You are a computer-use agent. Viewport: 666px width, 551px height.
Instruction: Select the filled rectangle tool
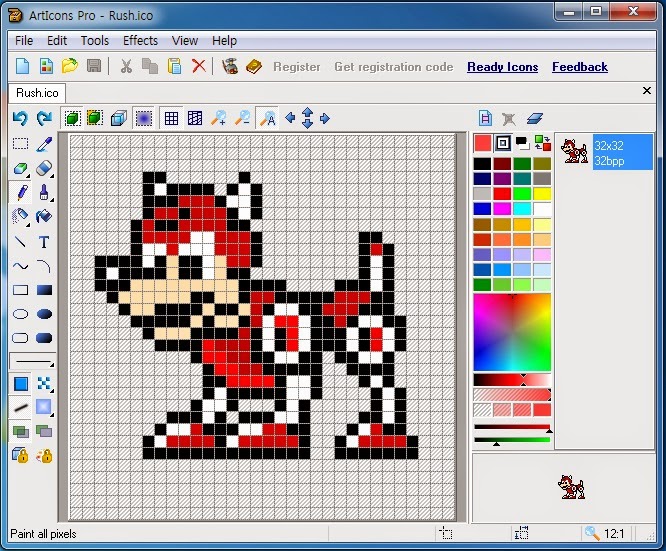(x=44, y=290)
